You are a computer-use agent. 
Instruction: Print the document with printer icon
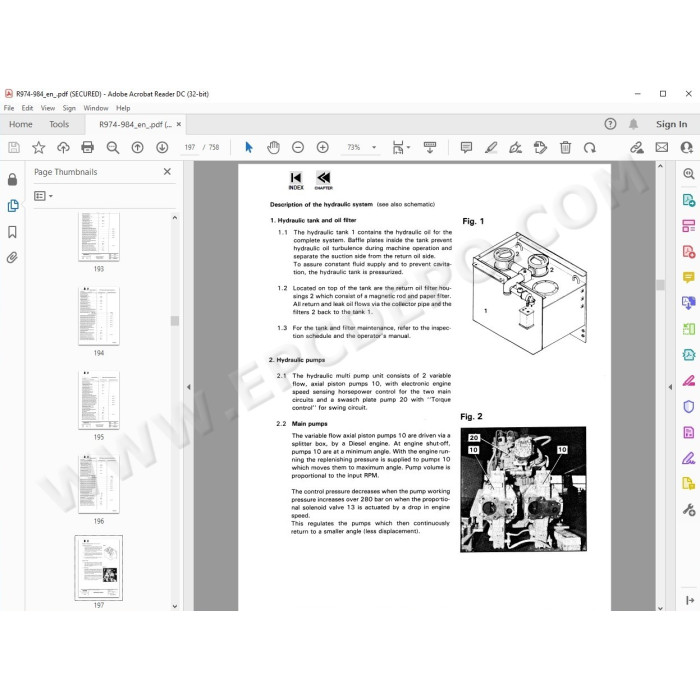coord(88,147)
